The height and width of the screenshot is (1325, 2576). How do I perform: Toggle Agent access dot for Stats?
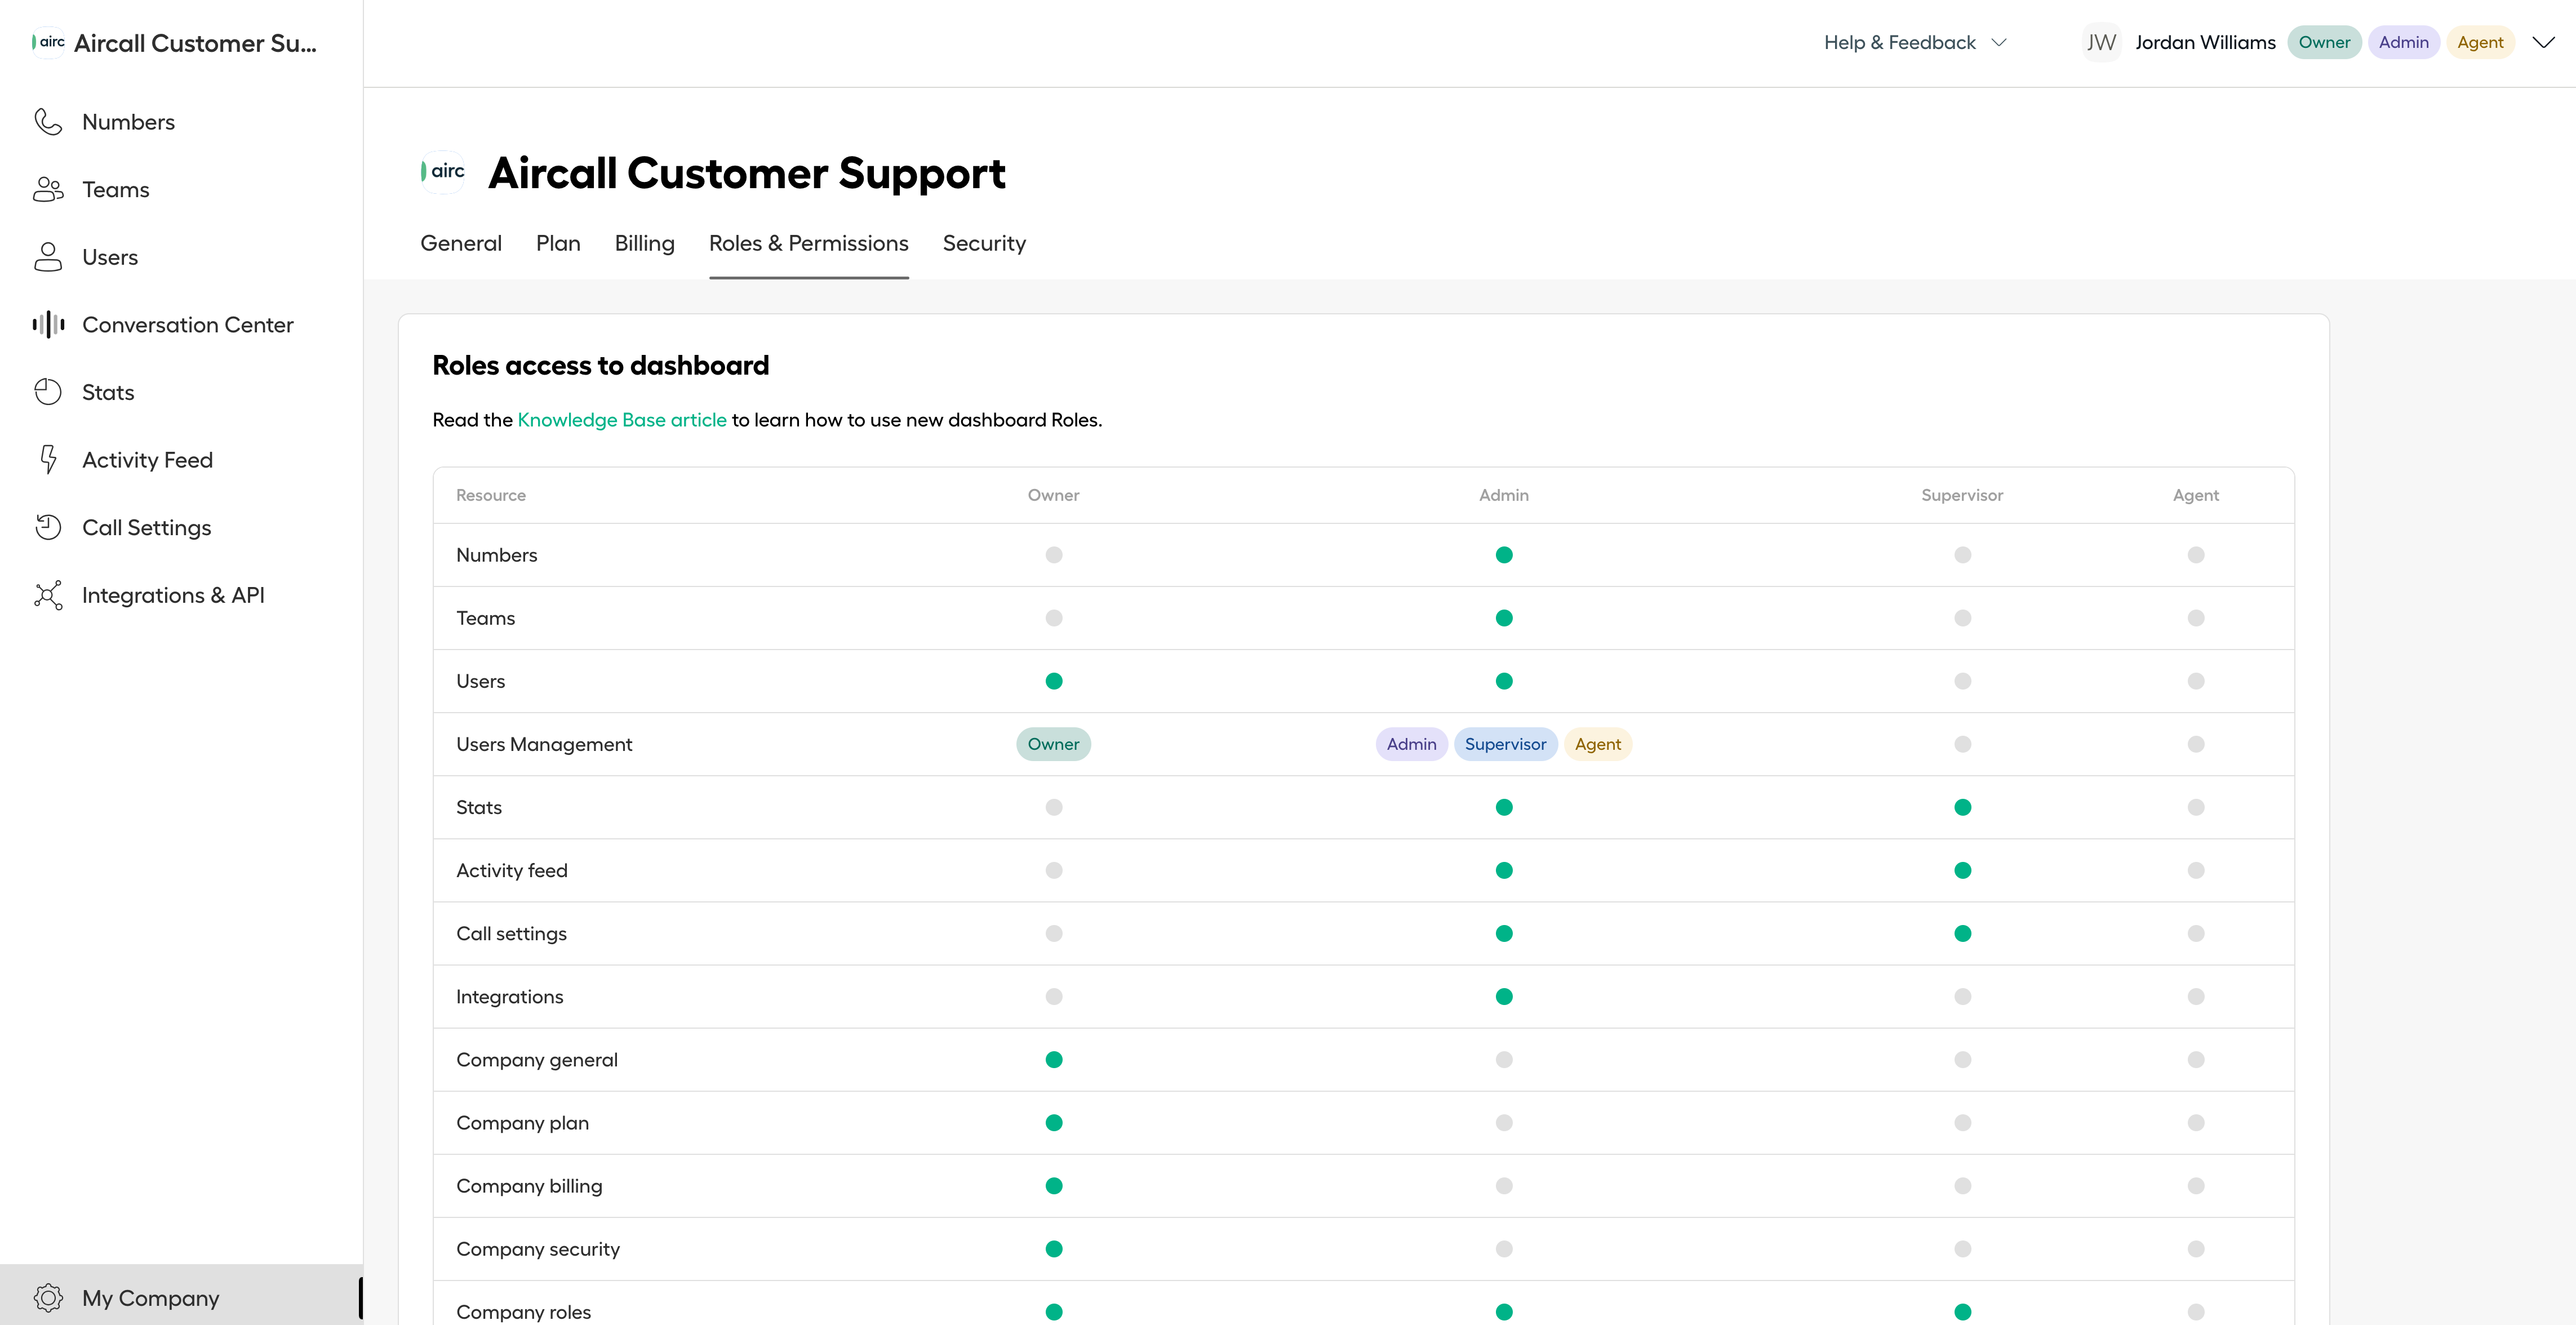(2196, 807)
